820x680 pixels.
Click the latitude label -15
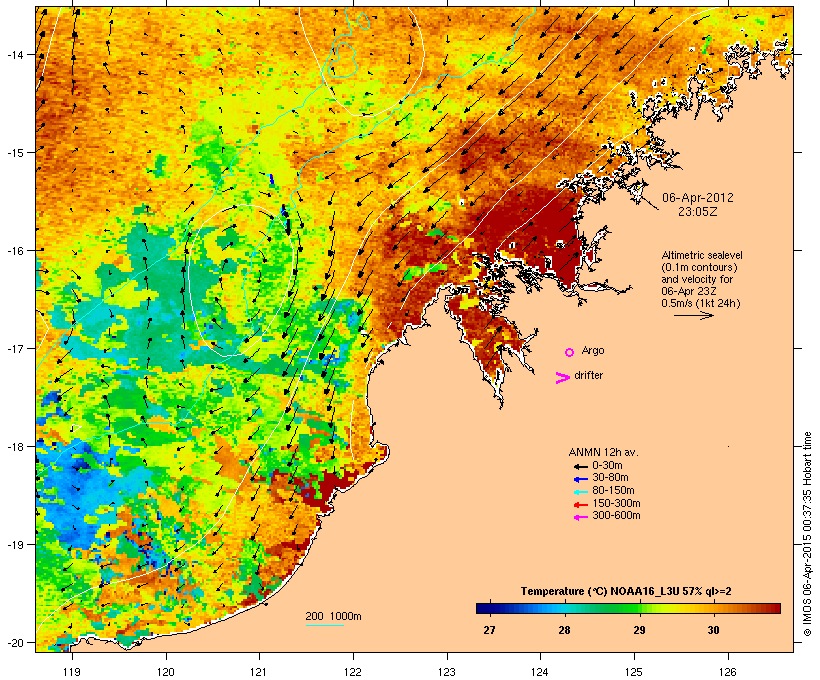pyautogui.click(x=14, y=153)
